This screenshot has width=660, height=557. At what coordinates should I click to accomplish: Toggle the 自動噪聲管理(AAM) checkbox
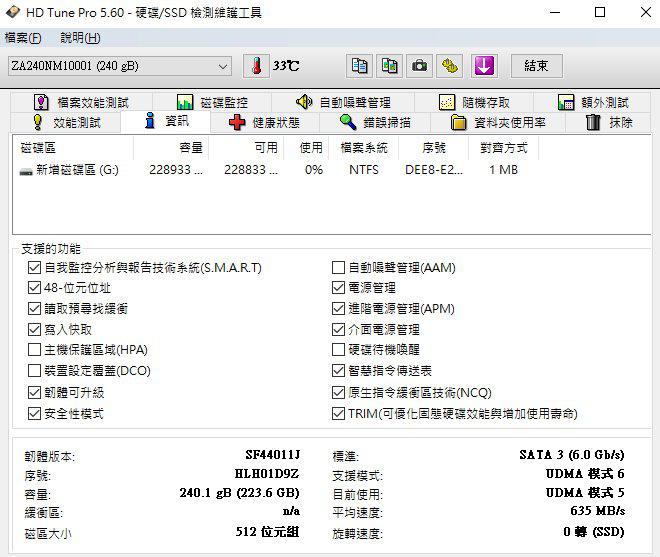(339, 268)
